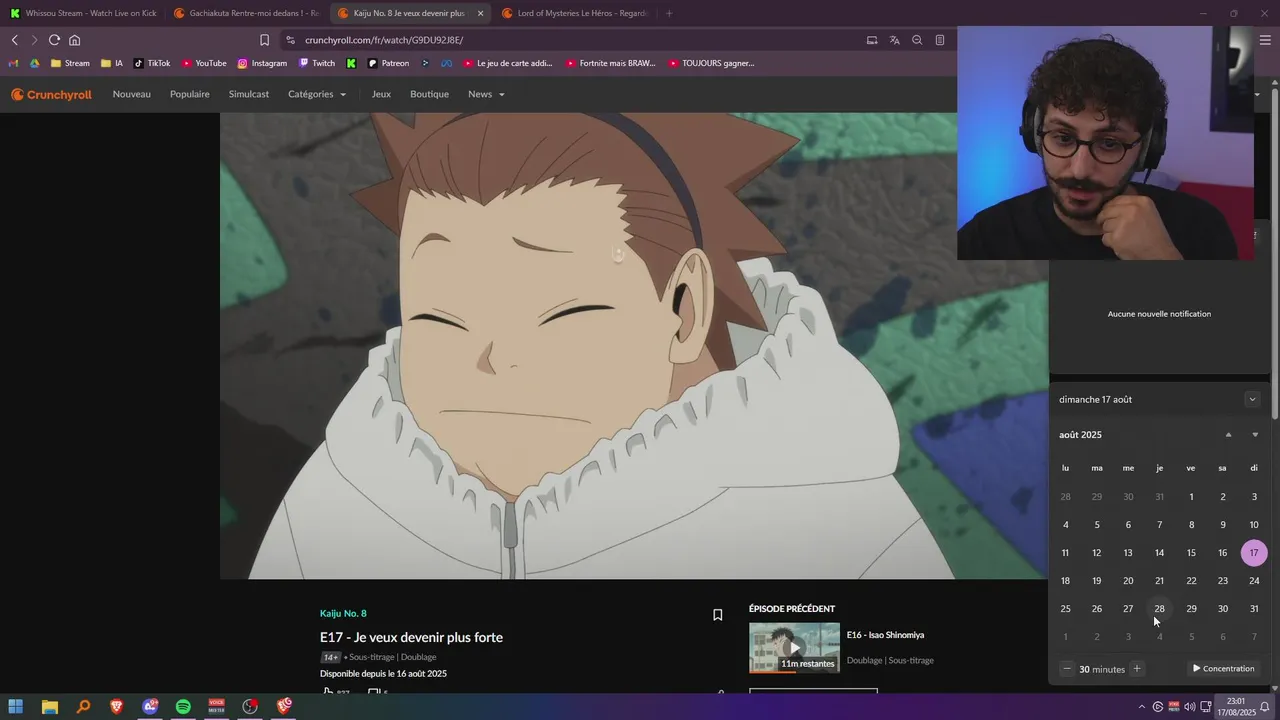The image size is (1280, 720).
Task: Open the Populaire menu item
Action: pyautogui.click(x=190, y=94)
